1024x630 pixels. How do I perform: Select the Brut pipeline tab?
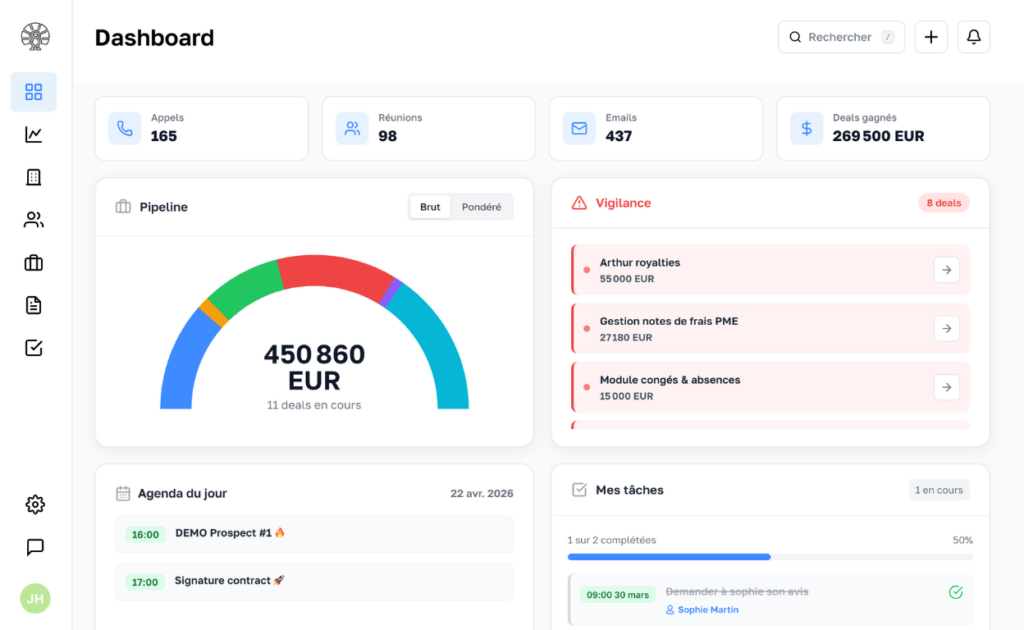click(430, 206)
